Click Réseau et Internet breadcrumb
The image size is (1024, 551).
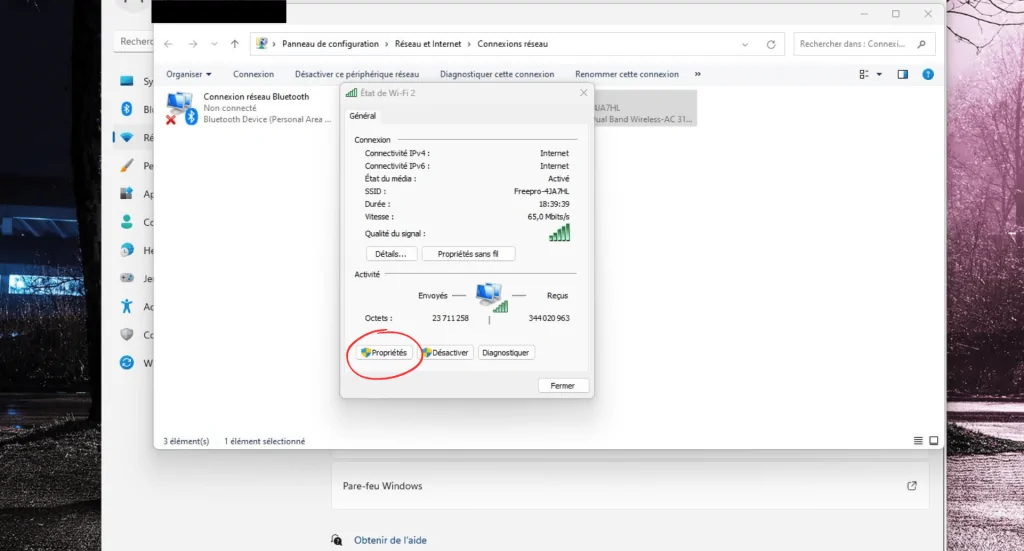(428, 44)
